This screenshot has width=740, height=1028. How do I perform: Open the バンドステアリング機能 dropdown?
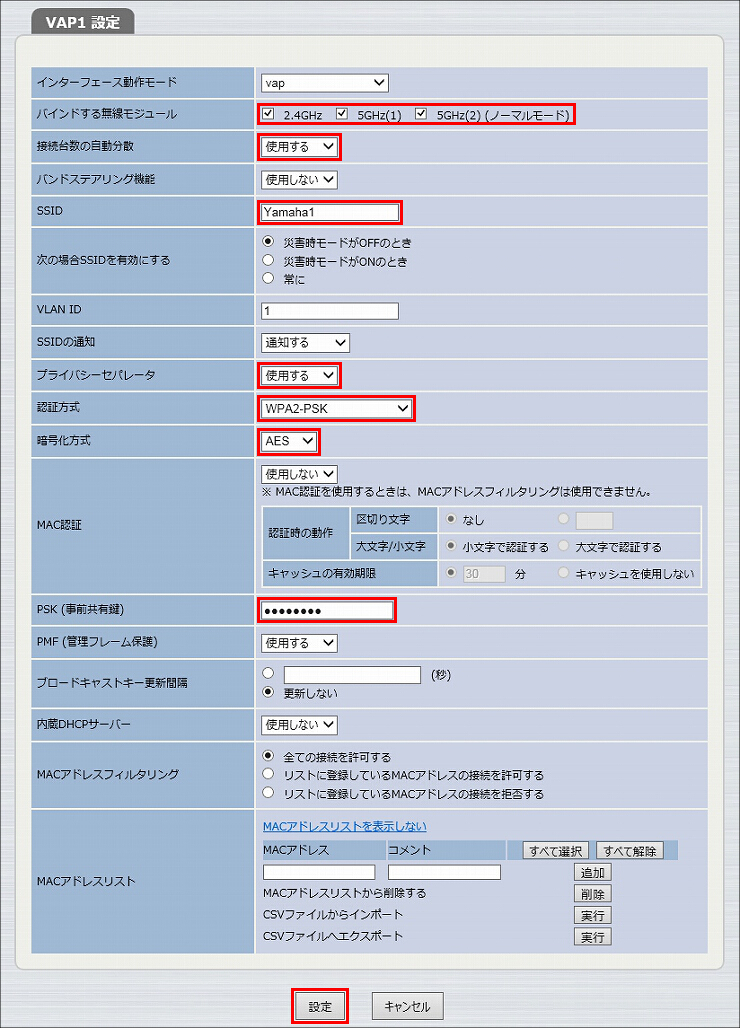pos(299,179)
